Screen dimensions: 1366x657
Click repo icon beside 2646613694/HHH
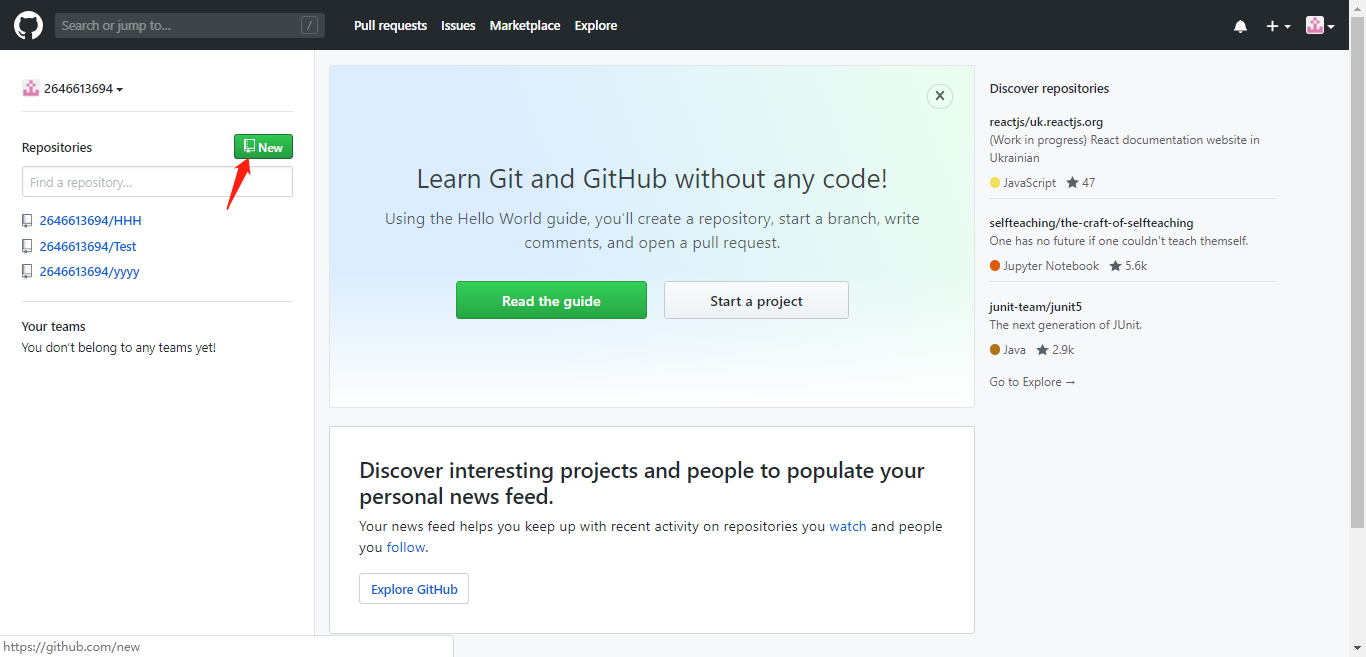tap(27, 221)
